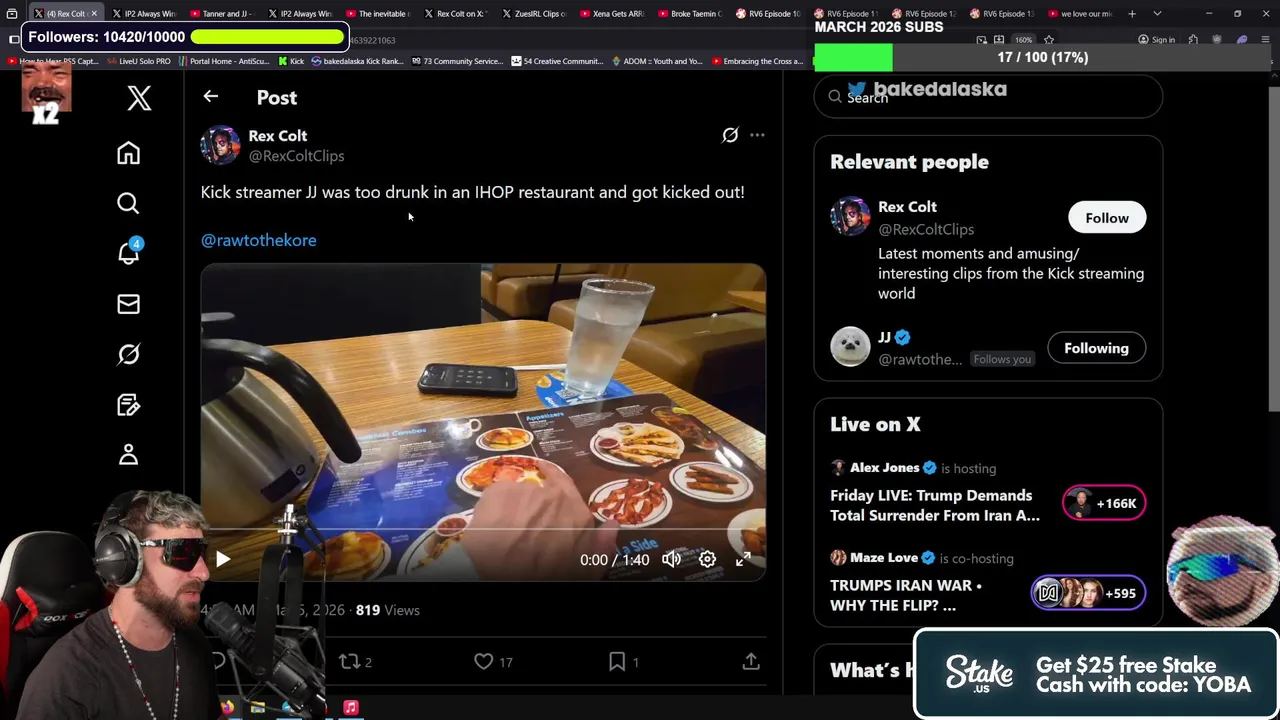
Task: Open the Explore search icon in sidebar
Action: coord(128,203)
